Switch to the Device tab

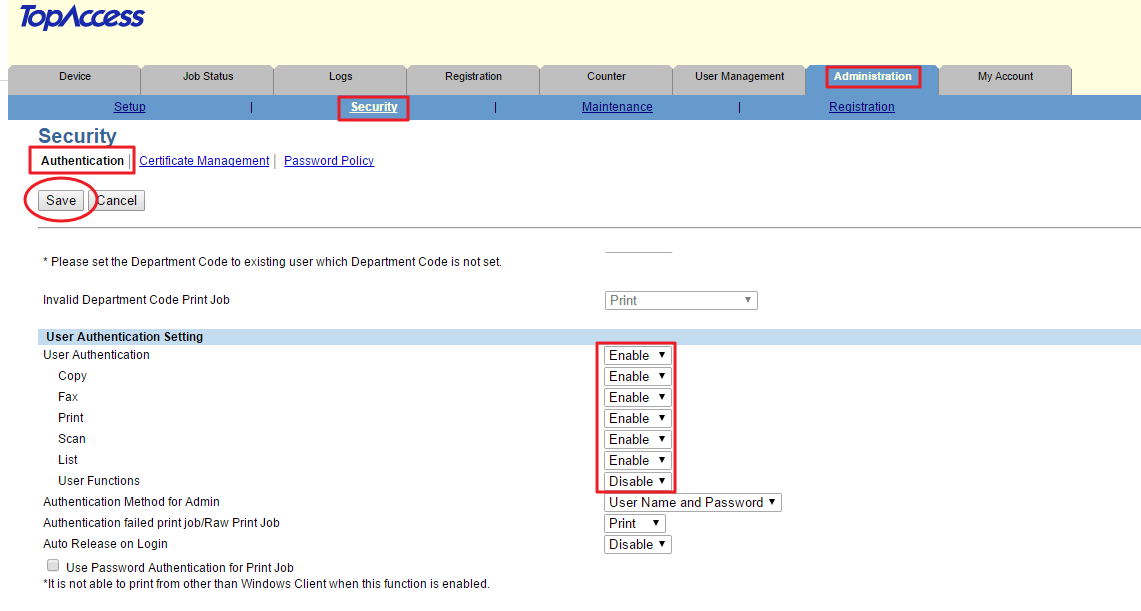pyautogui.click(x=73, y=76)
